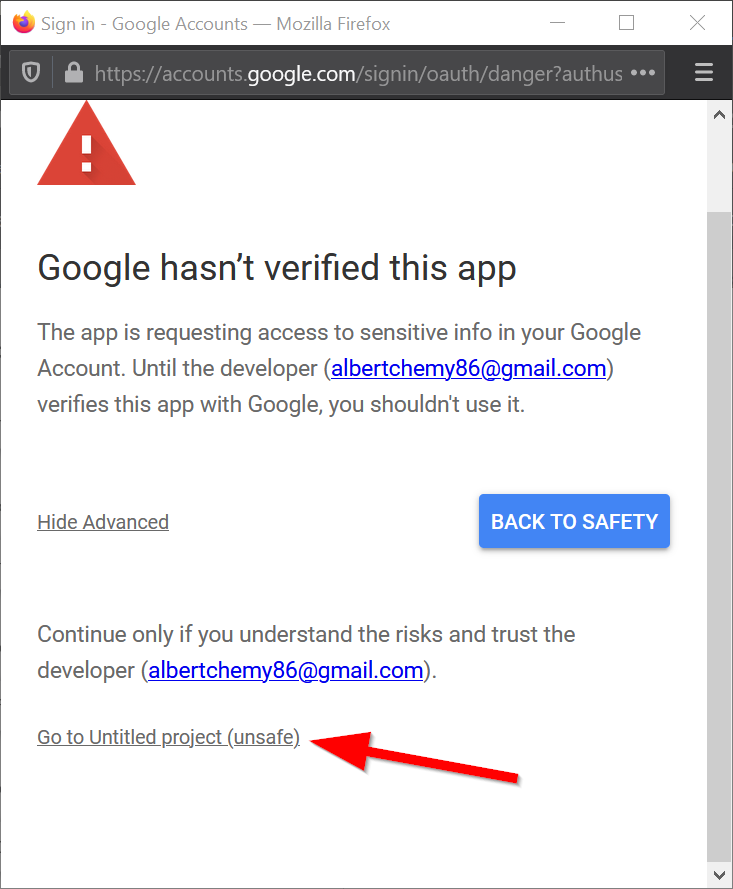
Task: Click the Firefox logo in the title bar
Action: (23, 23)
